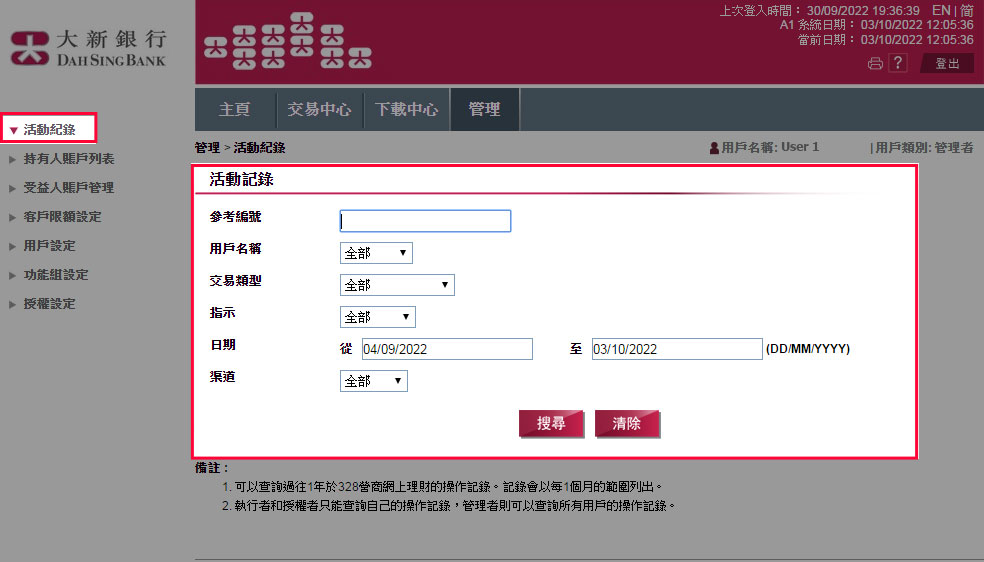Click the printer icon in header

(875, 63)
